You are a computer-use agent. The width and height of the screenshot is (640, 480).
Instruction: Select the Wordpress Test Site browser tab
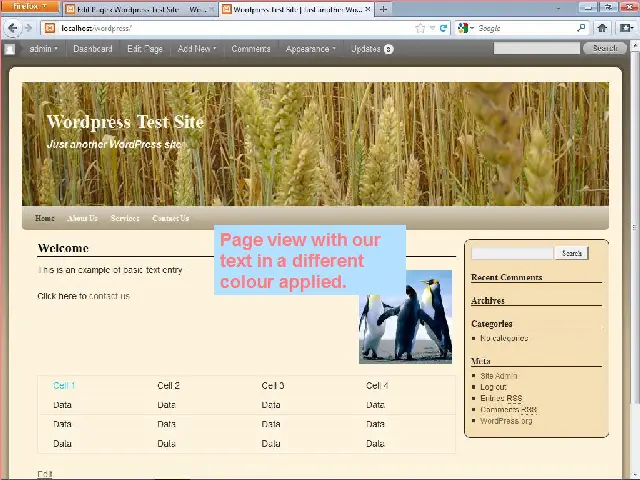coord(296,9)
